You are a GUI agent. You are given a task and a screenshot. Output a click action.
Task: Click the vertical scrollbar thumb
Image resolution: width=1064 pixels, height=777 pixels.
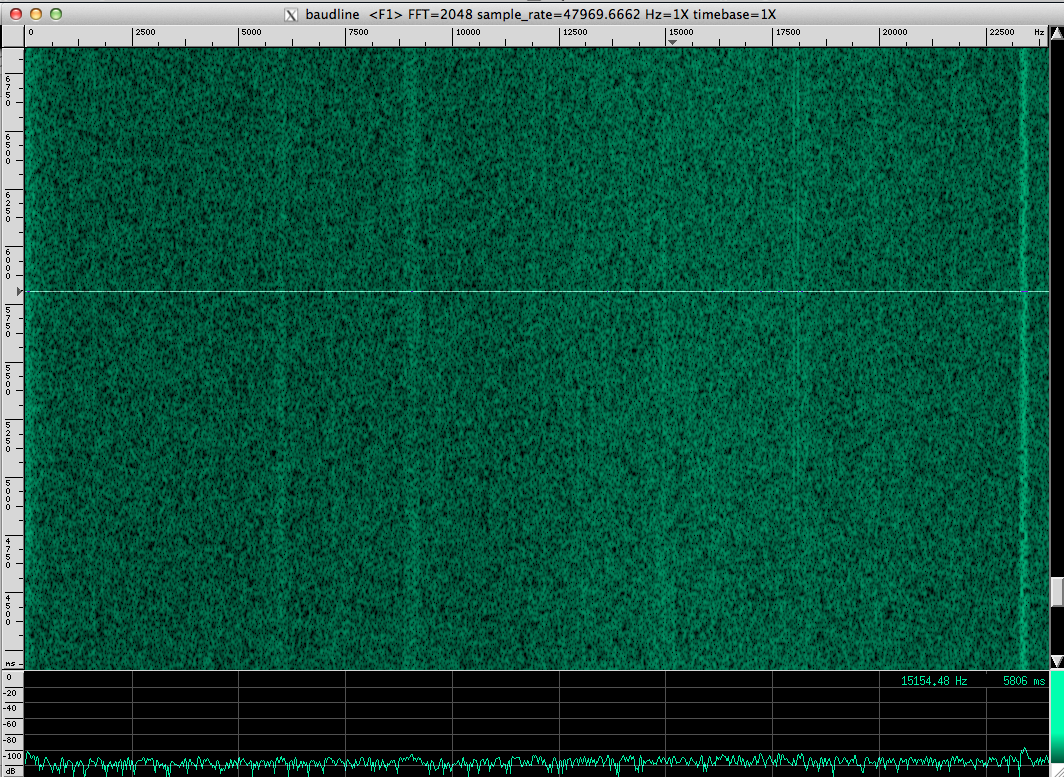(1056, 591)
